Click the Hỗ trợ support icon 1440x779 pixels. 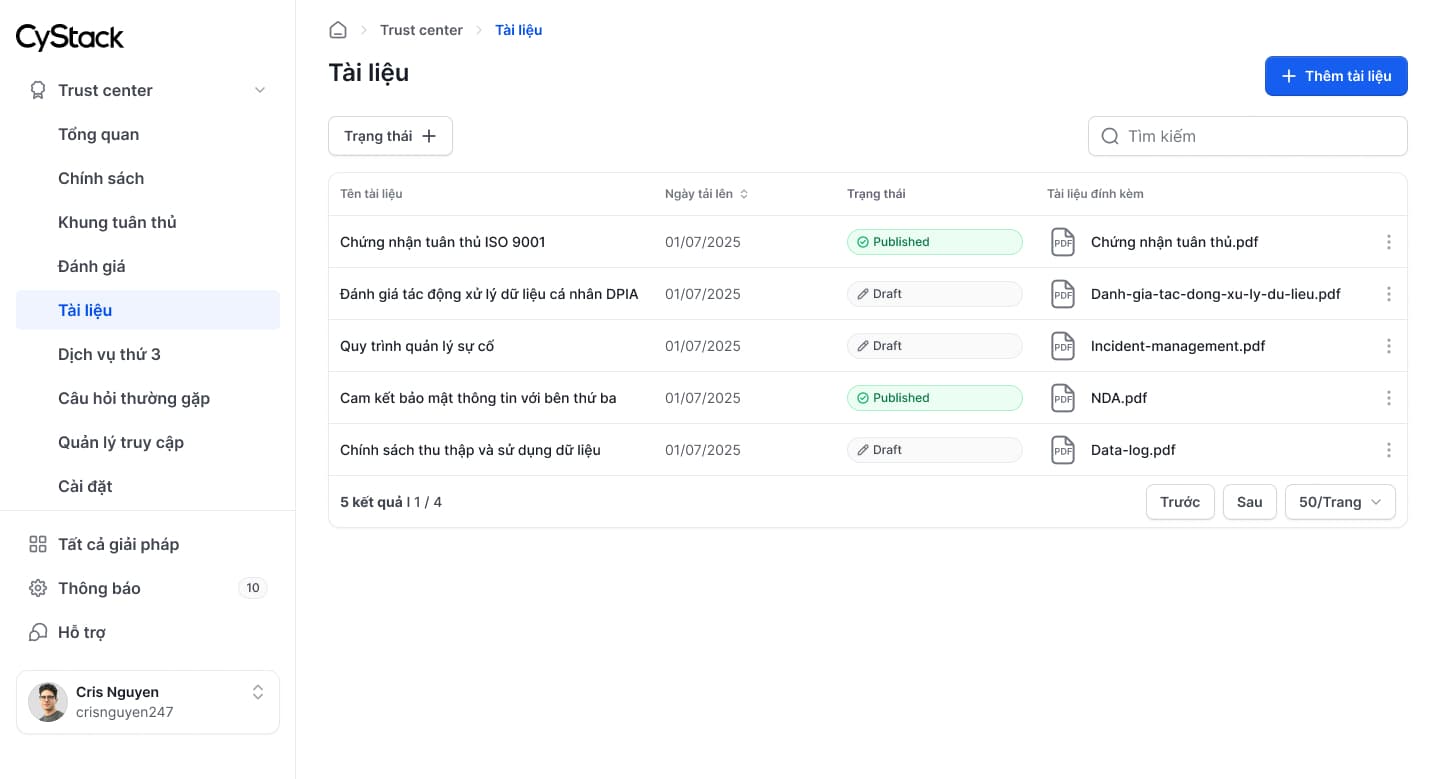[x=38, y=632]
